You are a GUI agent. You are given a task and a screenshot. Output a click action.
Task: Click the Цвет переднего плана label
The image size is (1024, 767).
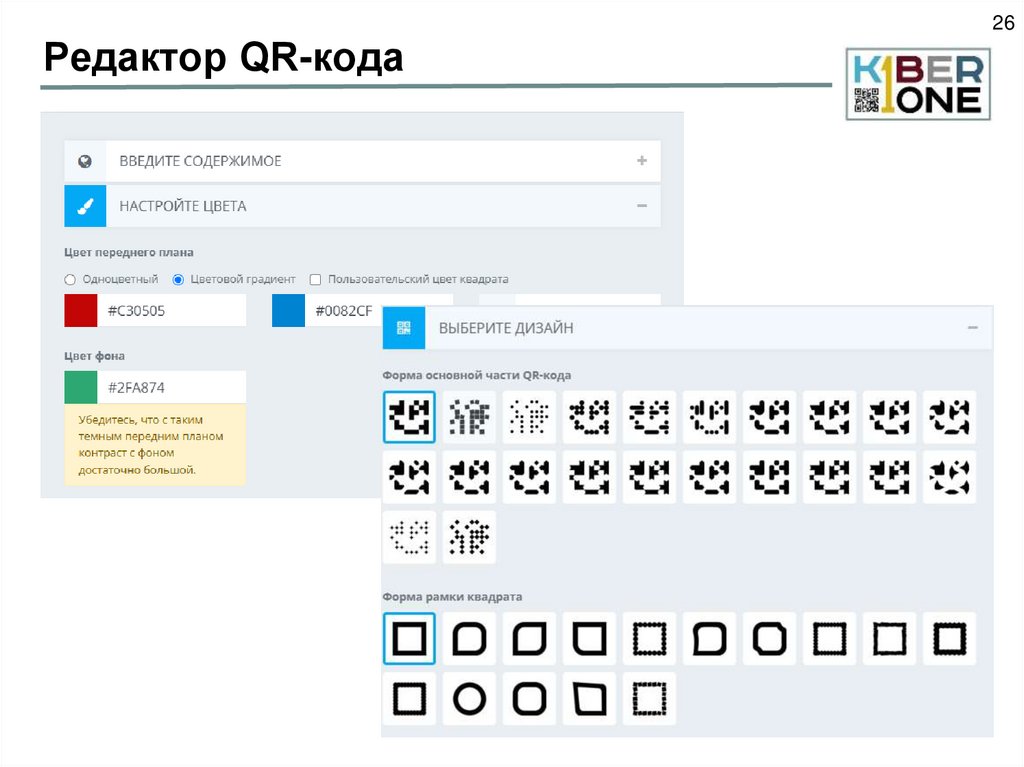tap(129, 252)
